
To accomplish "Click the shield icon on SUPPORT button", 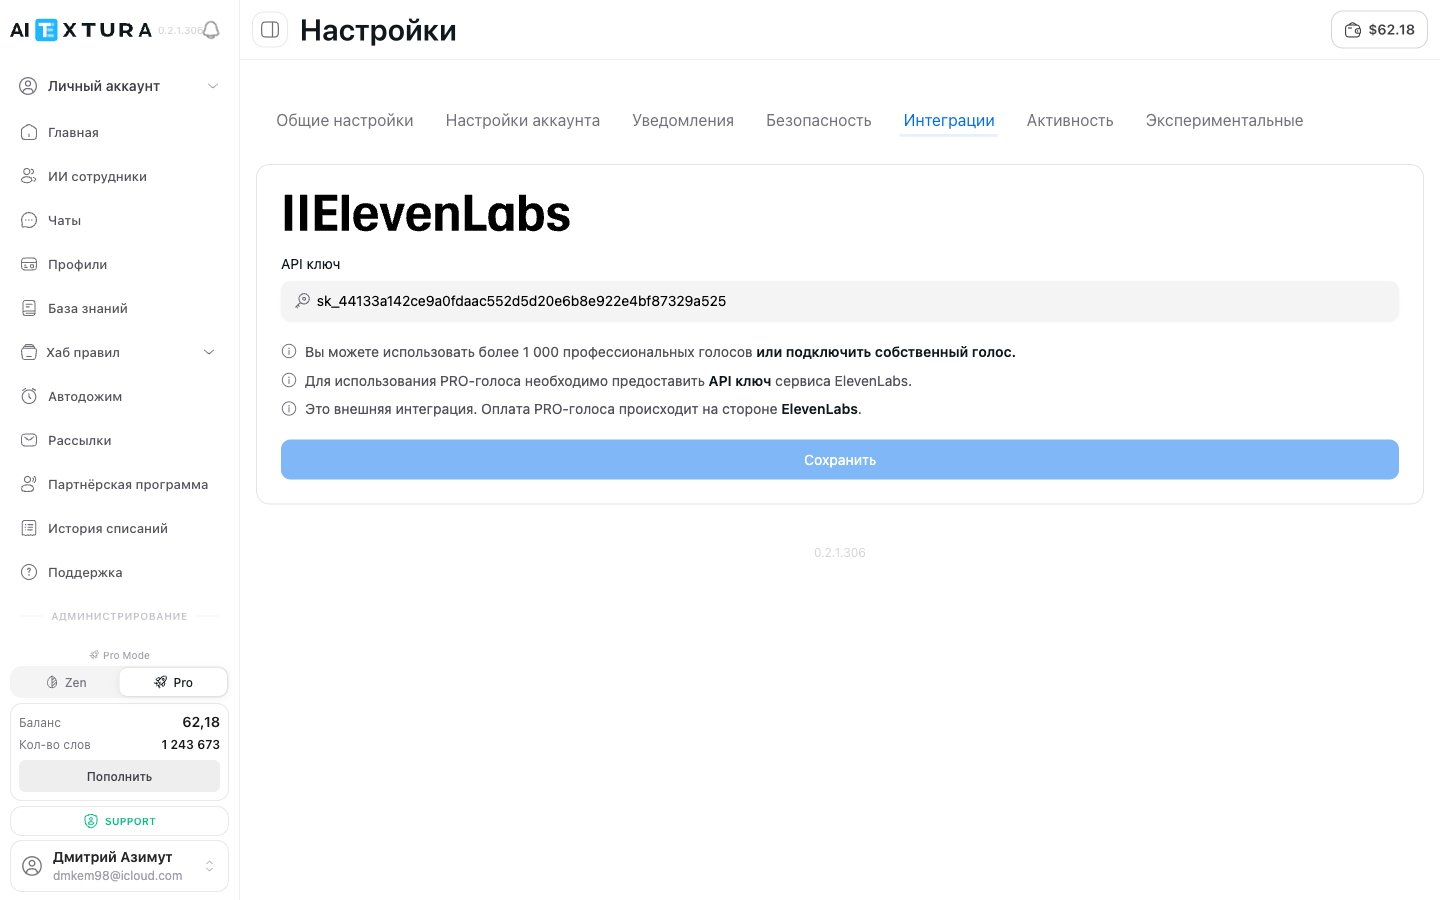I will click(91, 821).
